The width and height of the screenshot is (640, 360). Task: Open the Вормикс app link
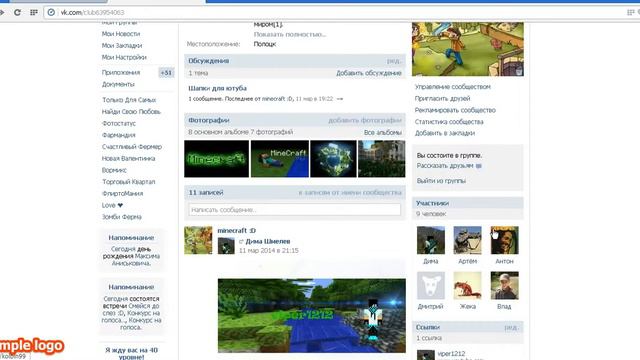[114, 170]
